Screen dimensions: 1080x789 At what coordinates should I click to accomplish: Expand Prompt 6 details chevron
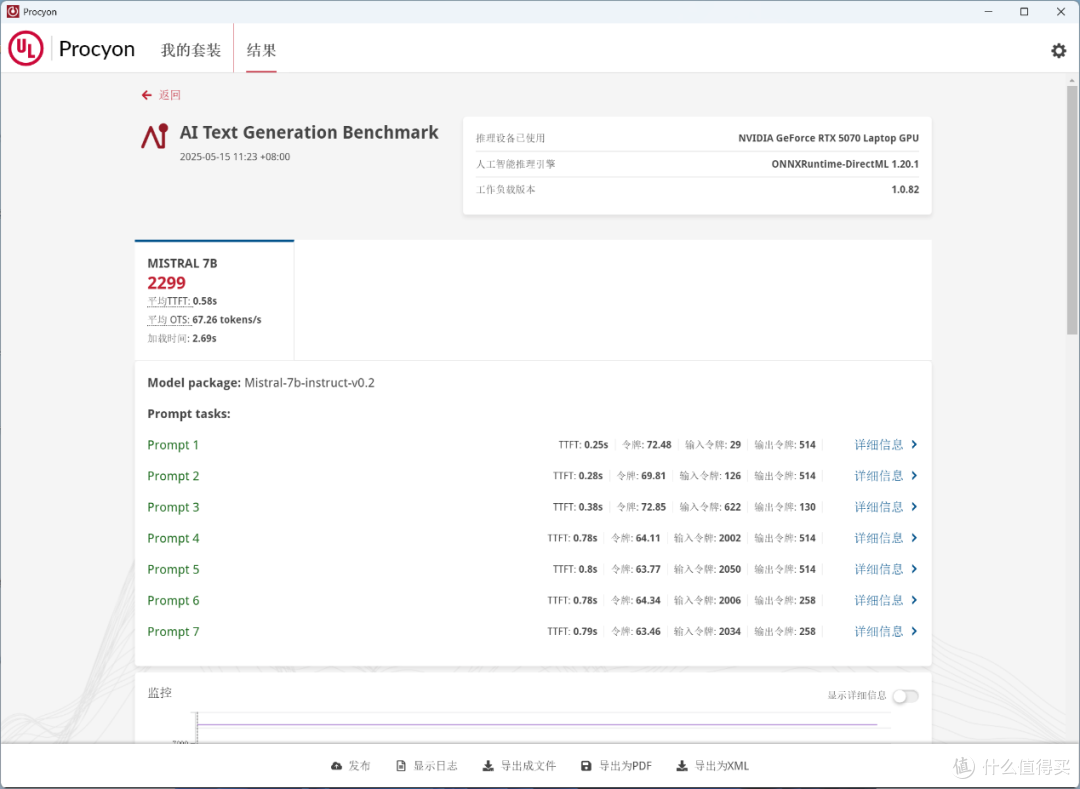[914, 600]
